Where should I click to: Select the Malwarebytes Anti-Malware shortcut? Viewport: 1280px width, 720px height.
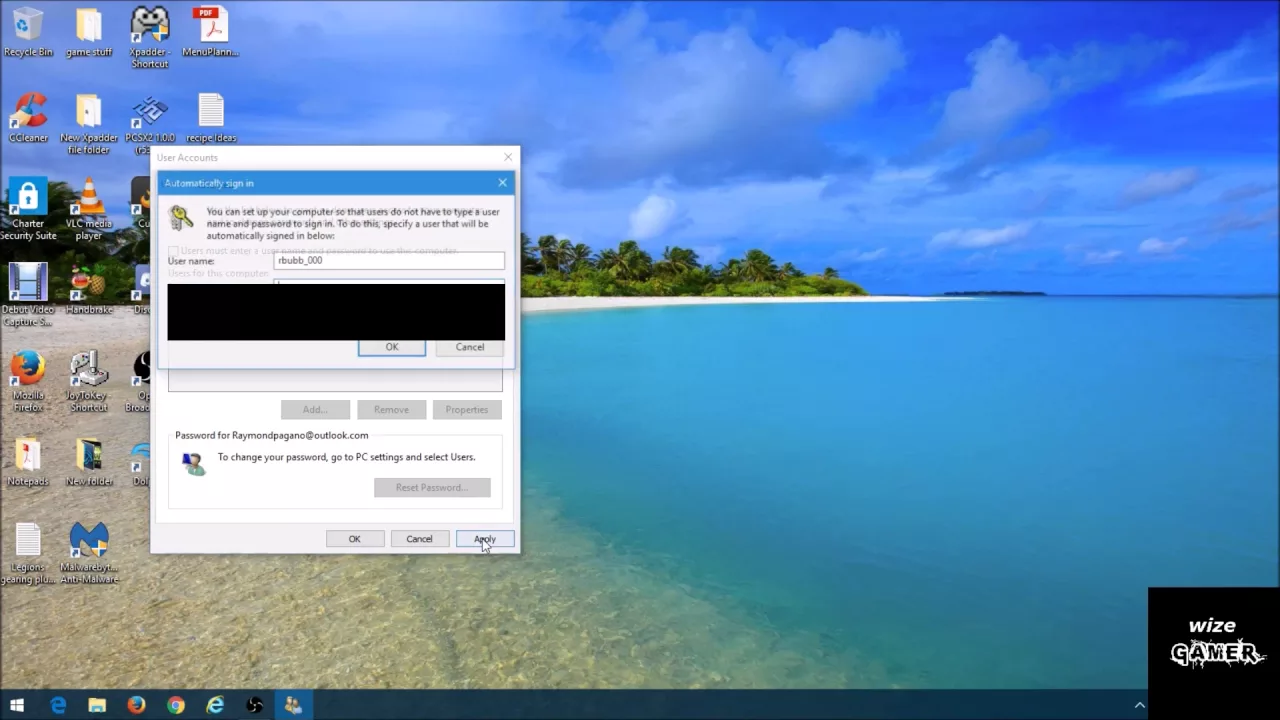click(x=88, y=554)
